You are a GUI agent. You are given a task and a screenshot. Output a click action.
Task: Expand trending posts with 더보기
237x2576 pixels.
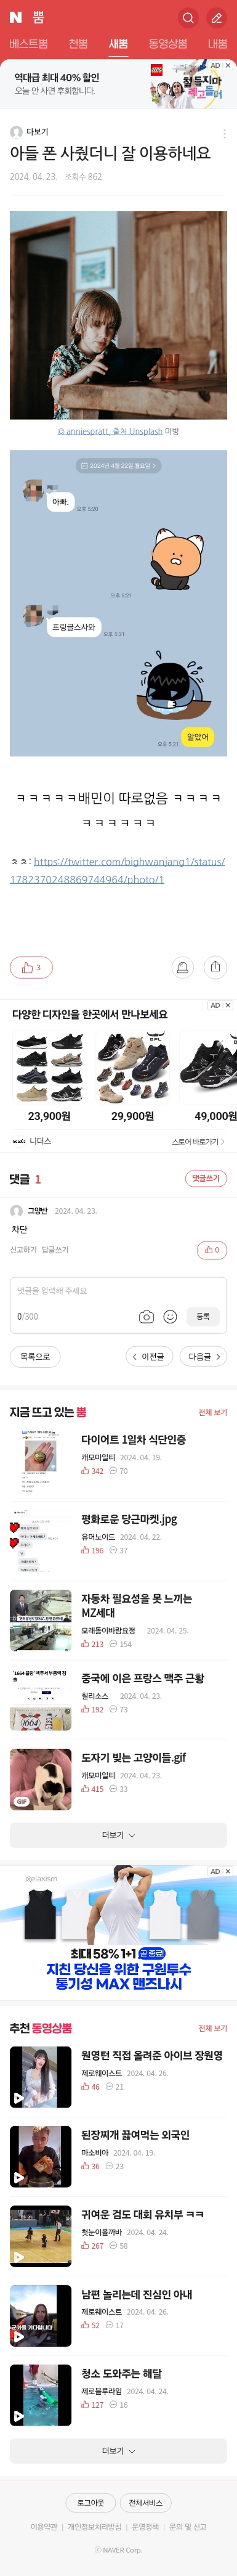118,1835
